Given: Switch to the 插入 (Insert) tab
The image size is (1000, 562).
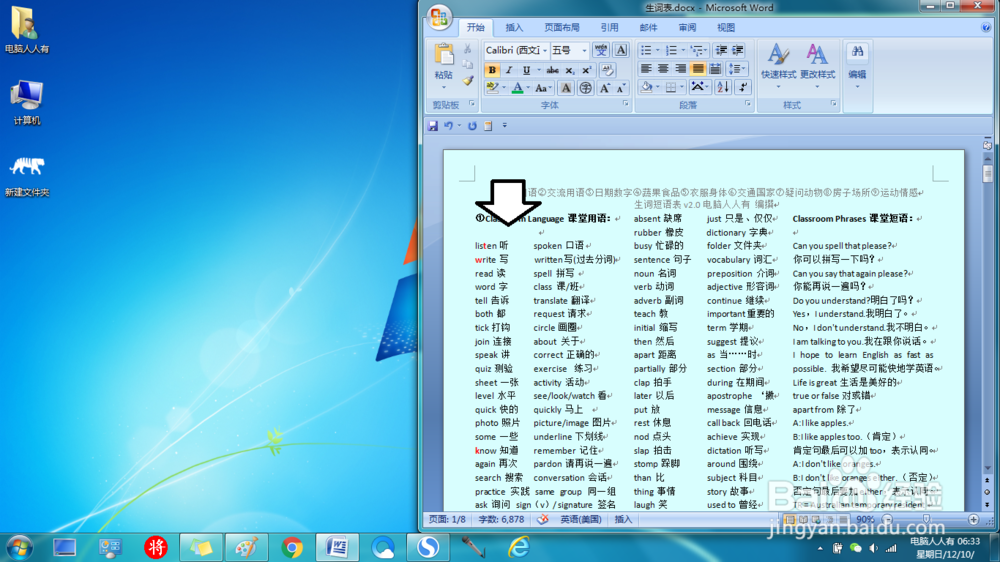Looking at the screenshot, I should tap(514, 27).
